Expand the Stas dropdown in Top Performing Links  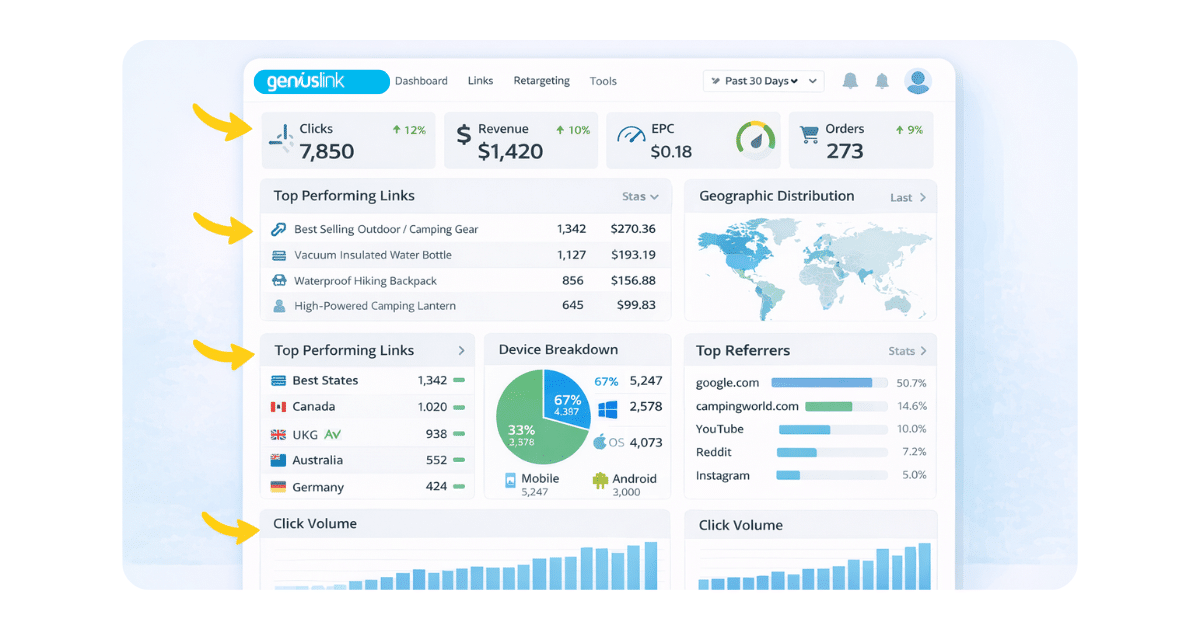click(x=640, y=197)
